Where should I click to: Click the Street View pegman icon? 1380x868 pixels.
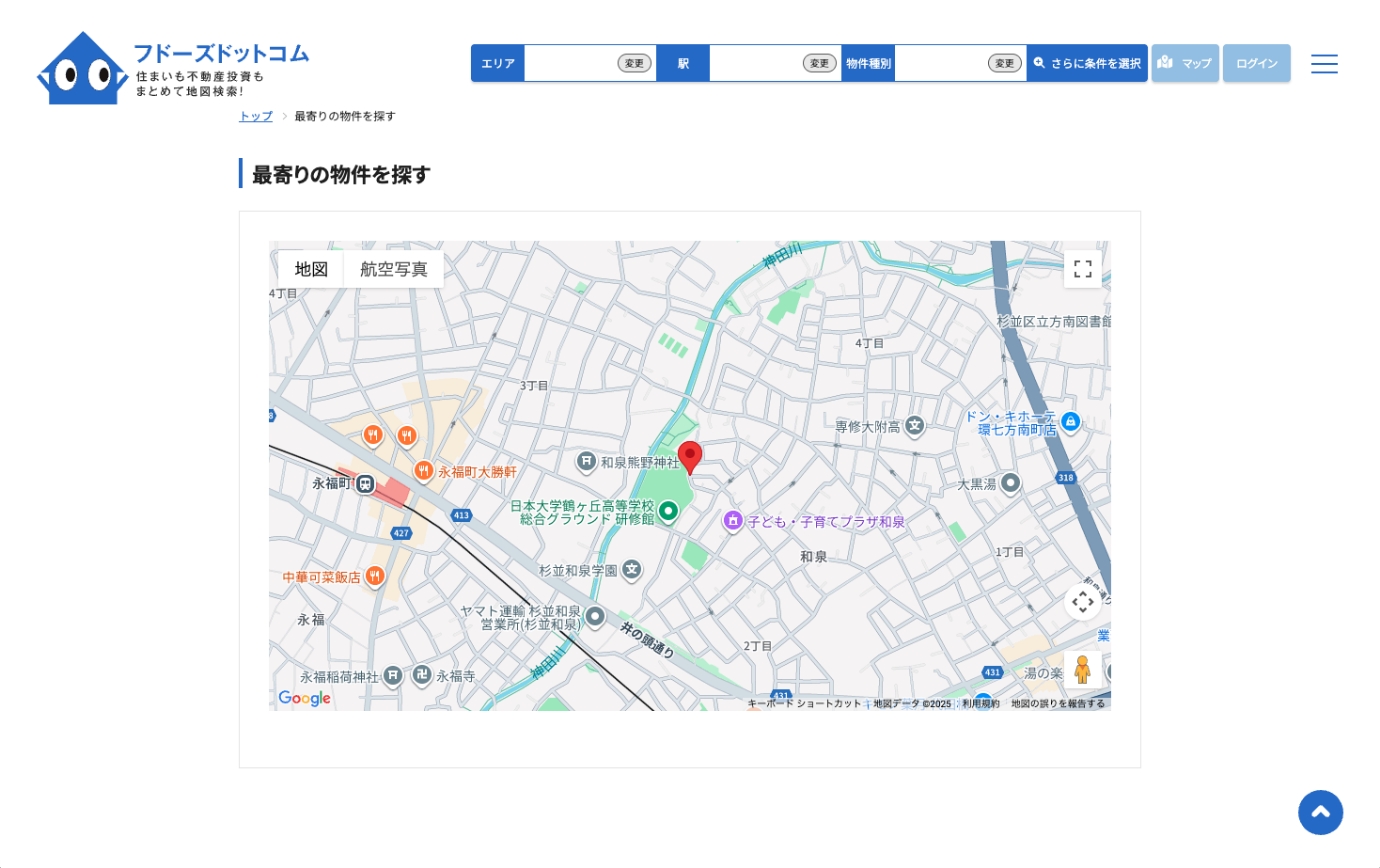(x=1082, y=669)
